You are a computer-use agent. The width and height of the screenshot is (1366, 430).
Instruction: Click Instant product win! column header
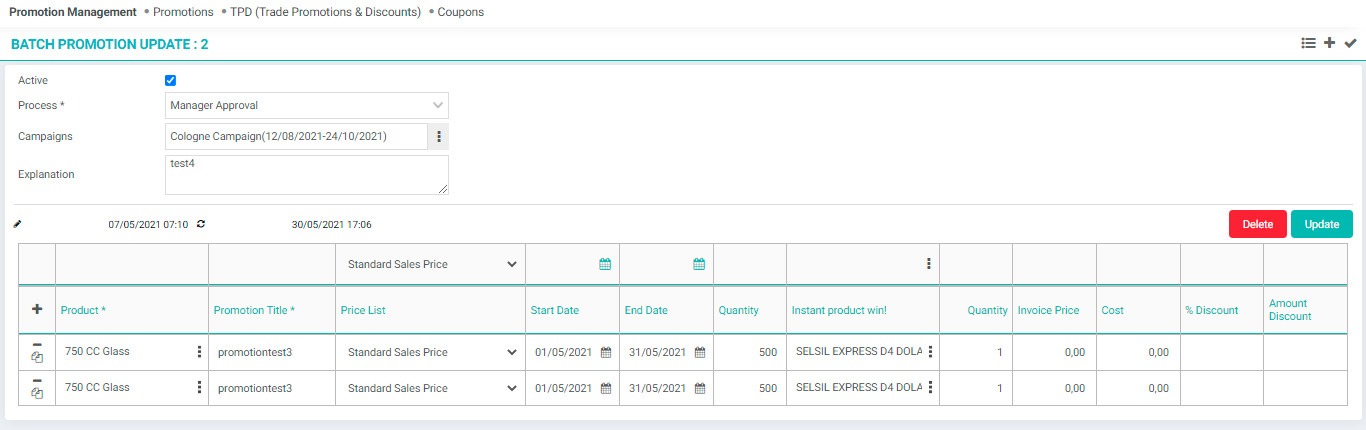pos(839,310)
